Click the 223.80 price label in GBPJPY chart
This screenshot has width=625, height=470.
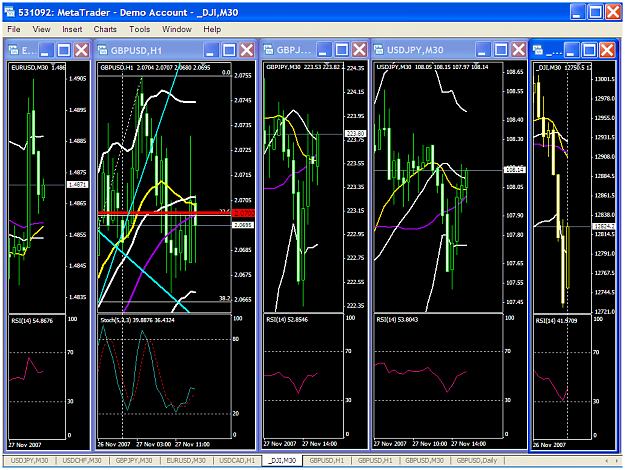pos(355,134)
